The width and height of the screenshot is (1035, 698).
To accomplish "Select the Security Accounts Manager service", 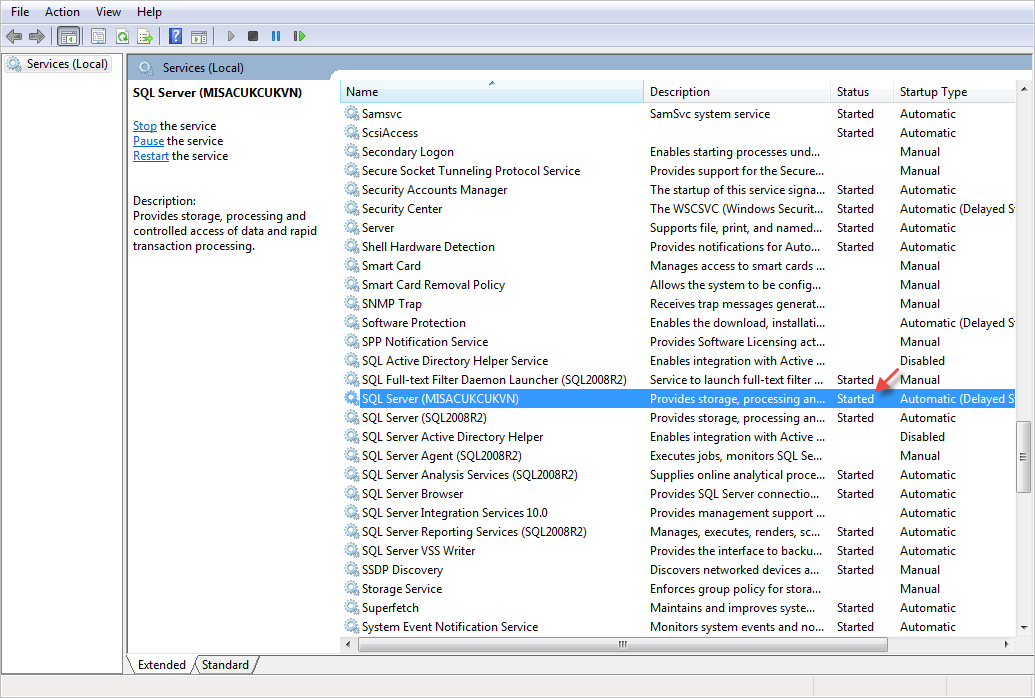I will [434, 190].
